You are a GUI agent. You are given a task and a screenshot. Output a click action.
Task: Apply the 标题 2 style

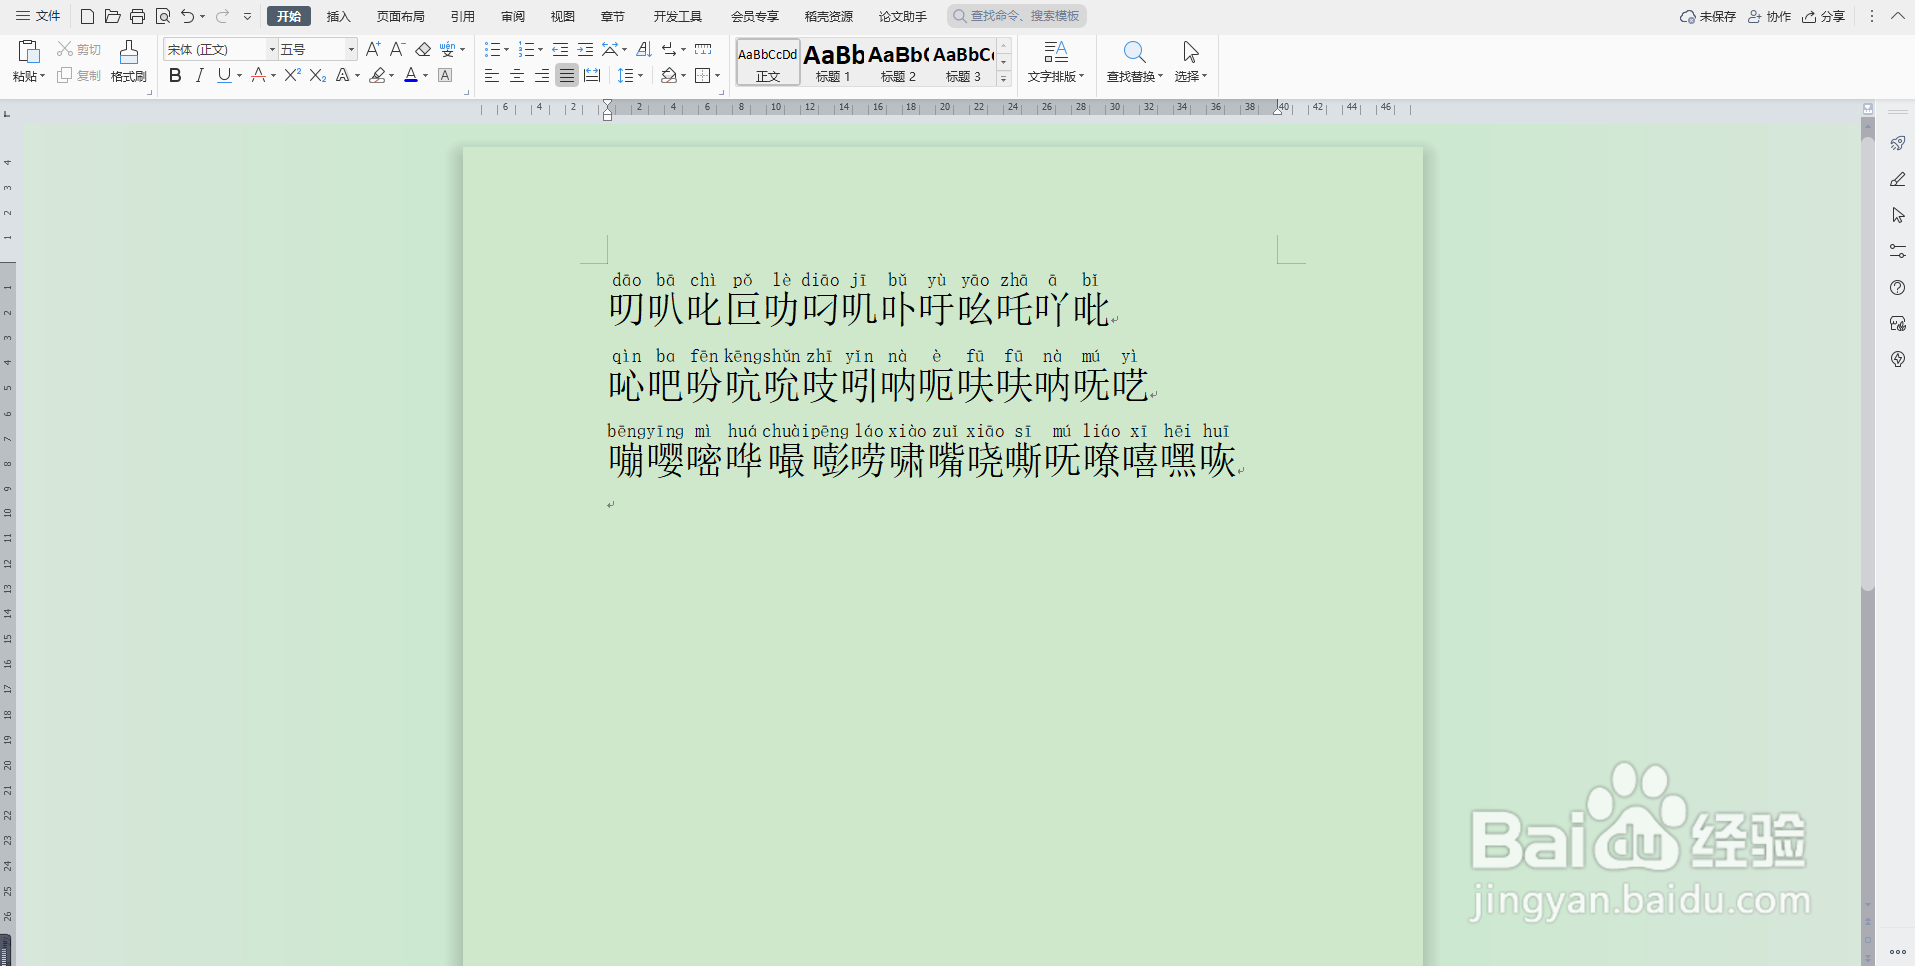[898, 62]
